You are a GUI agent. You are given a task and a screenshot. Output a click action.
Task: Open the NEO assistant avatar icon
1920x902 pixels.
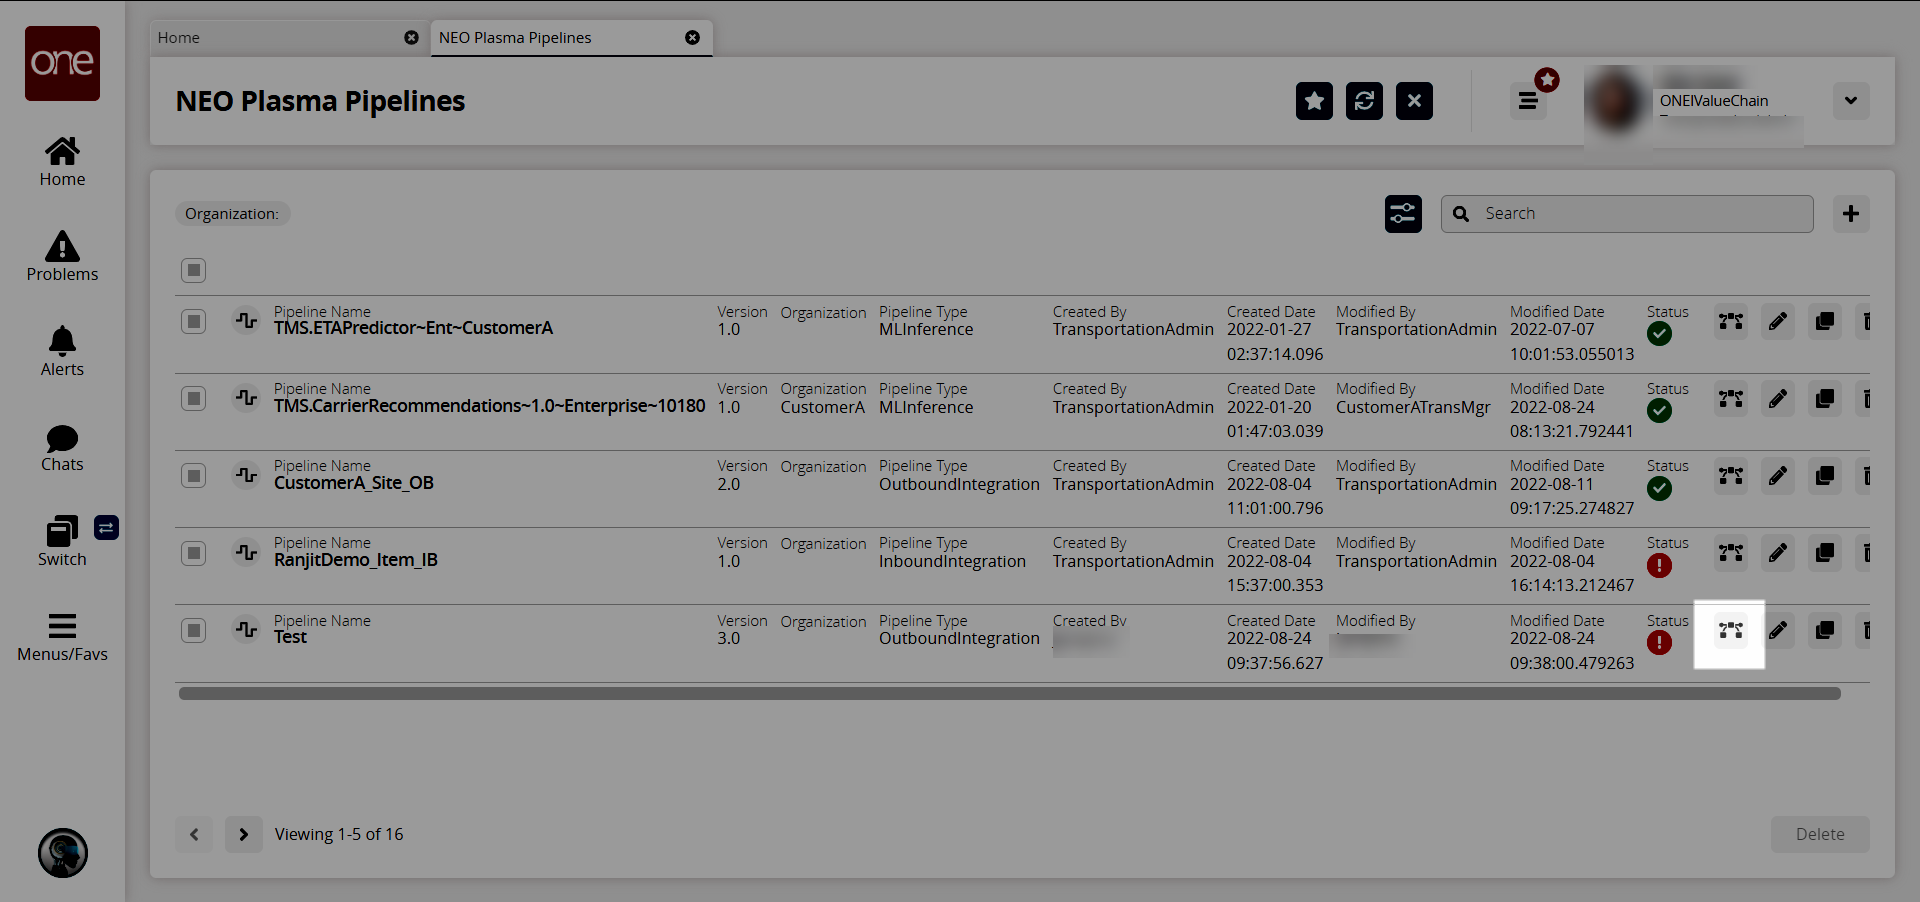point(63,853)
